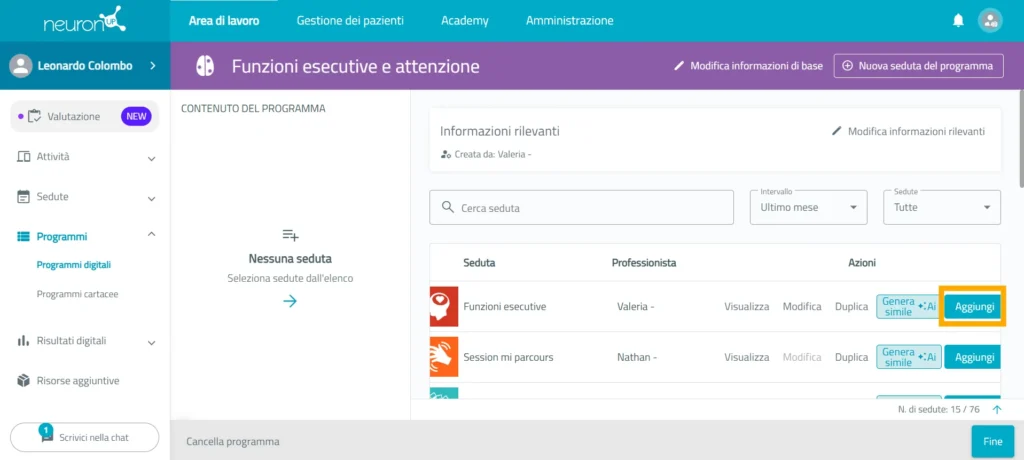Select Programmi digitali in sidebar

tap(74, 265)
